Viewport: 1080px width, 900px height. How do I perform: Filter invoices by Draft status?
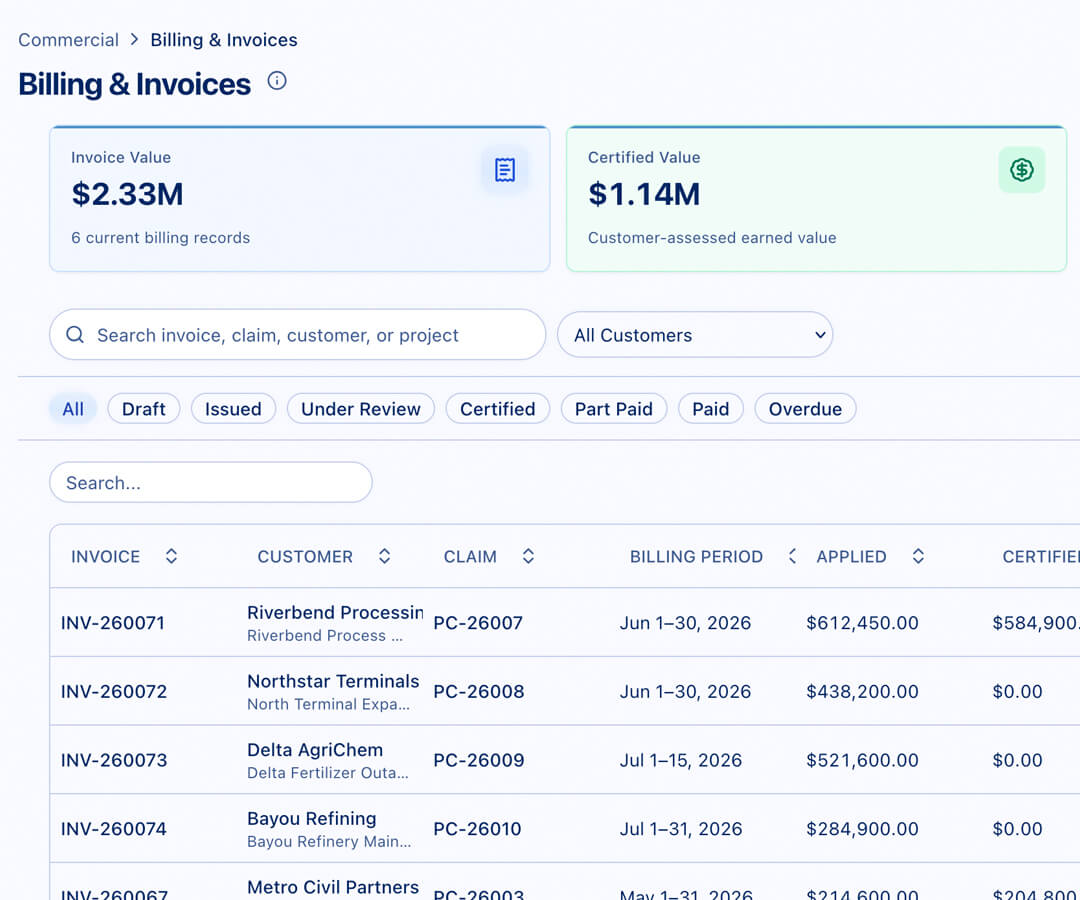pos(144,409)
